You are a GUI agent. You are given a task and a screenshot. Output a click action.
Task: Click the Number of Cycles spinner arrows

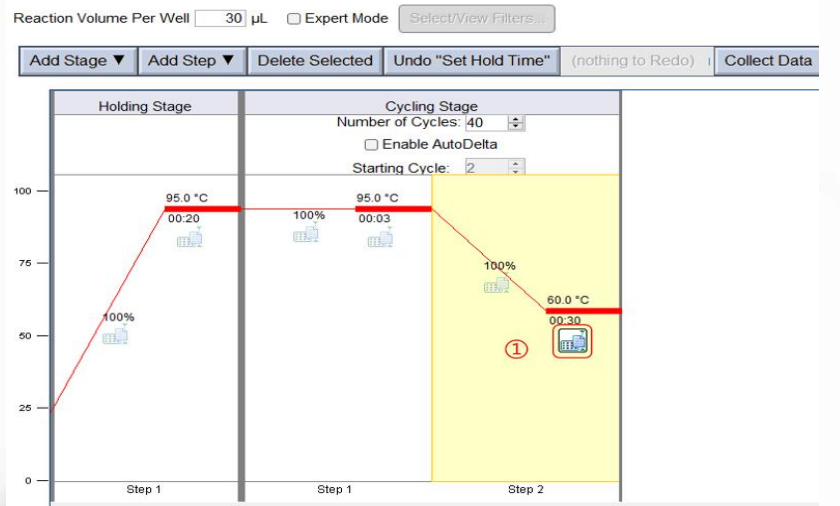tap(516, 123)
